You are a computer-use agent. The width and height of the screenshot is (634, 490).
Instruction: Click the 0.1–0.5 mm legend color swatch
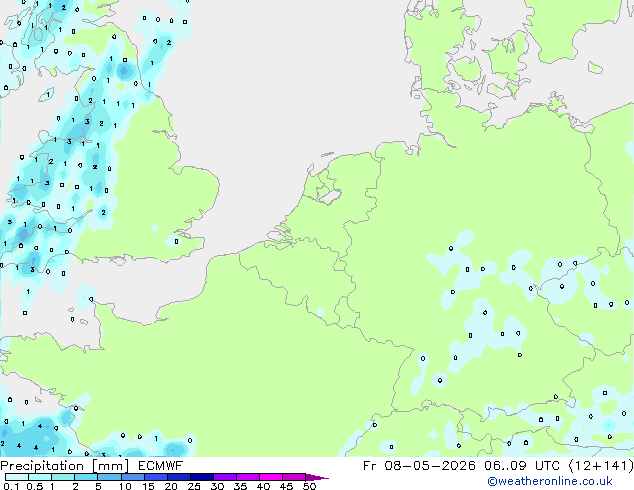point(17,477)
